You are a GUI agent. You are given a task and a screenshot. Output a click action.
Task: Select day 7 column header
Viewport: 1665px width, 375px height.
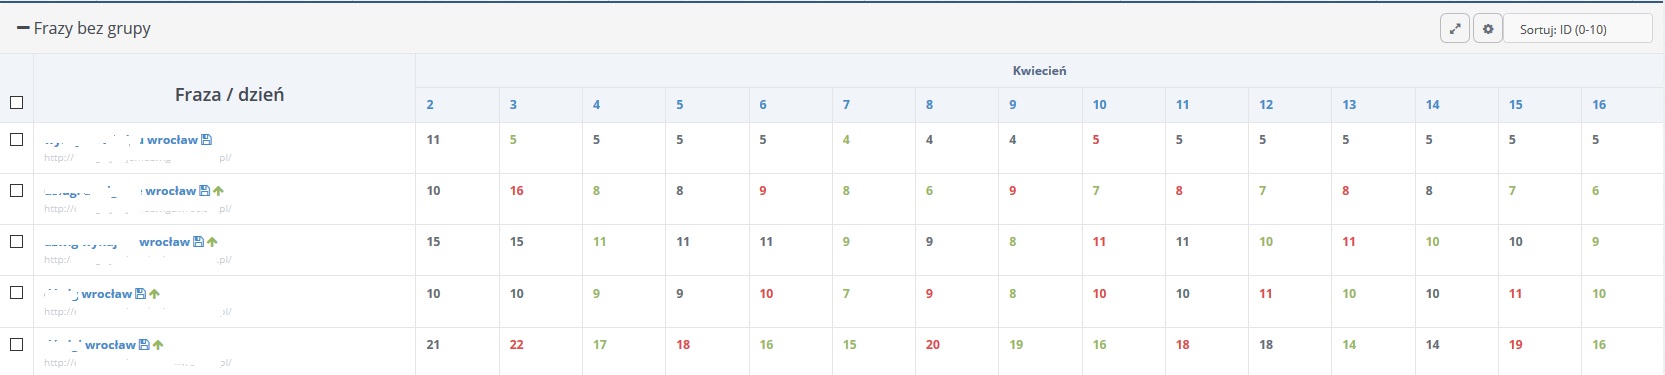pyautogui.click(x=846, y=104)
